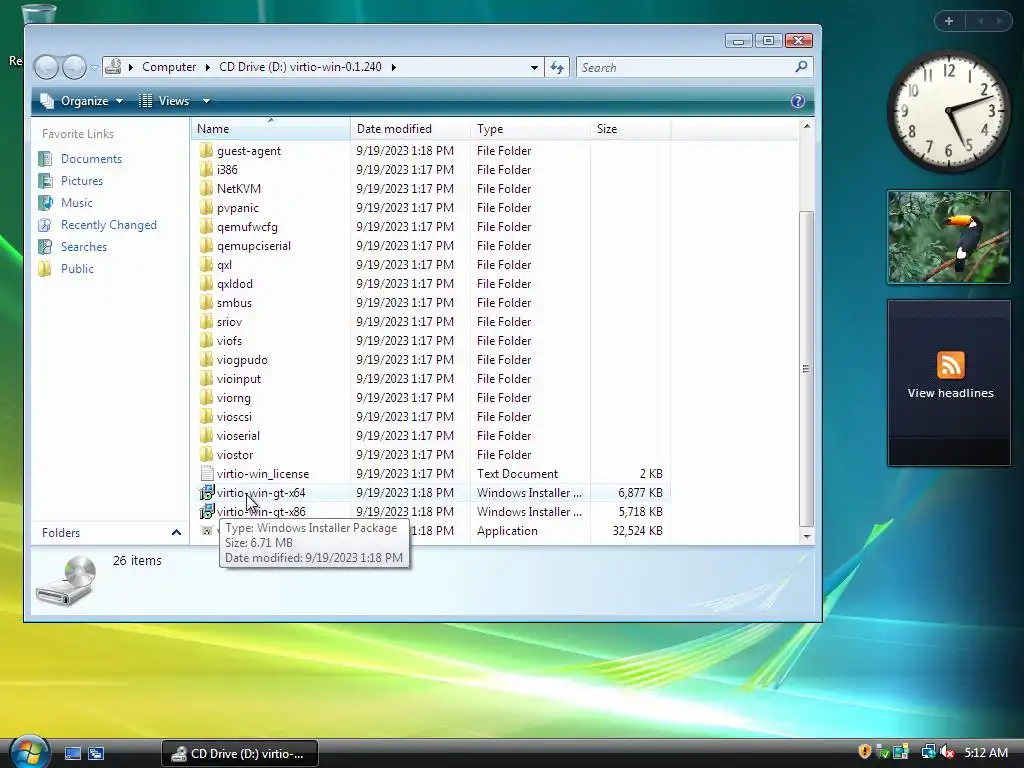Select the qemufwcfg folder icon

click(206, 227)
